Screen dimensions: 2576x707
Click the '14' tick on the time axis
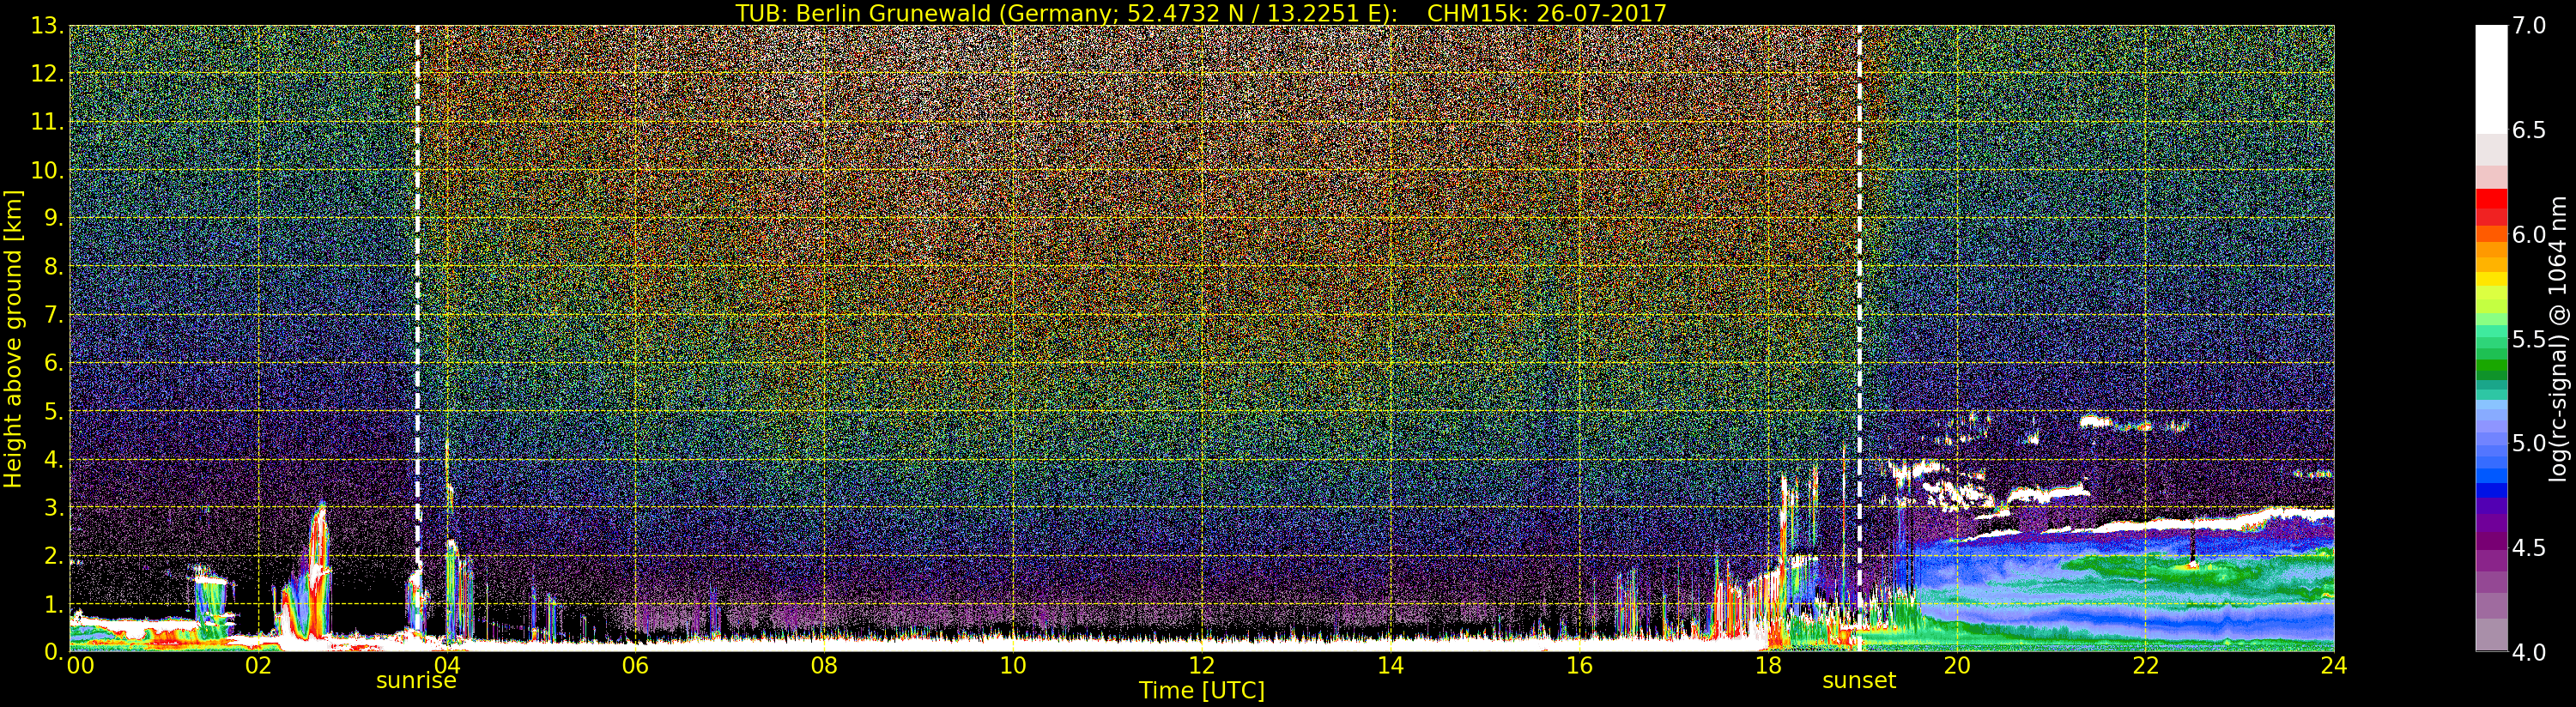pos(1390,666)
